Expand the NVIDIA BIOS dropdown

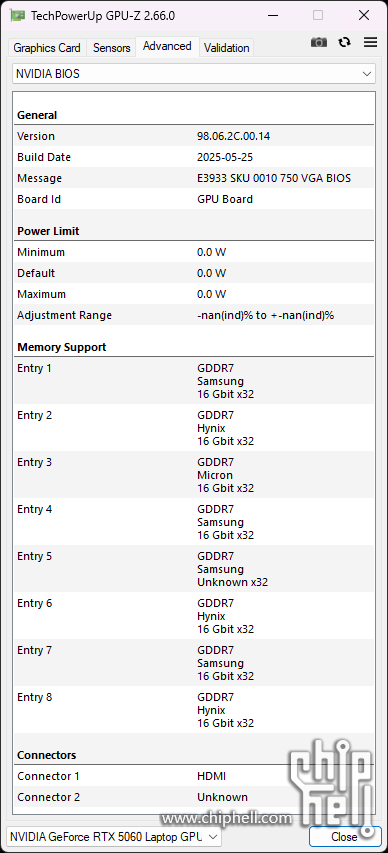coord(194,74)
